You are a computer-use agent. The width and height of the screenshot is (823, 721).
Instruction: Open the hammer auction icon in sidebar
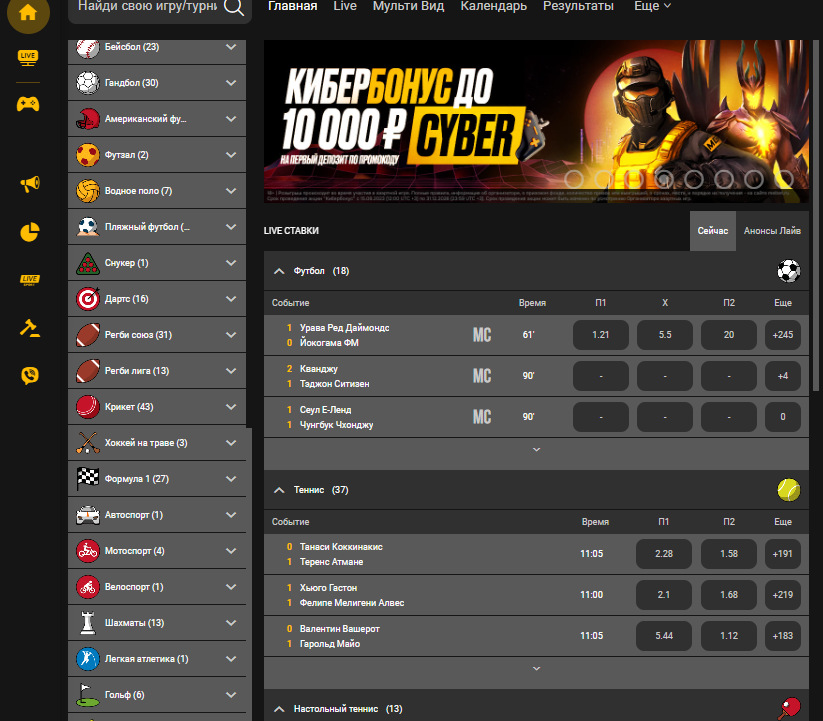pos(30,328)
